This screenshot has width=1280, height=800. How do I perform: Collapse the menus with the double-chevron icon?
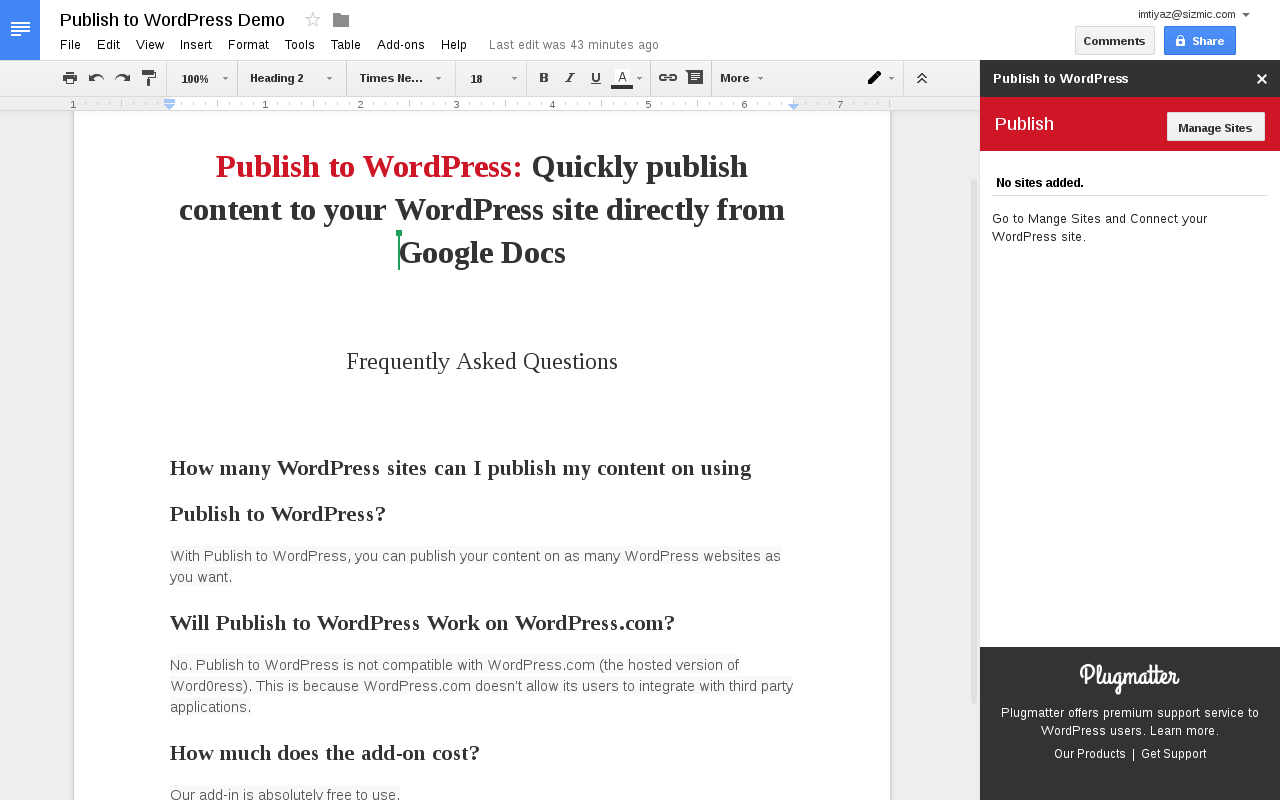(922, 78)
